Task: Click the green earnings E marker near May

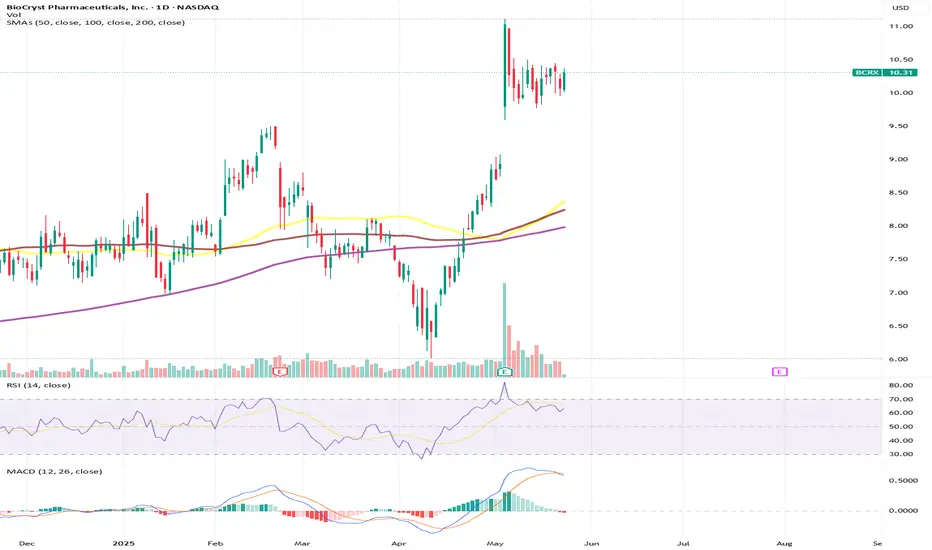Action: 505,372
